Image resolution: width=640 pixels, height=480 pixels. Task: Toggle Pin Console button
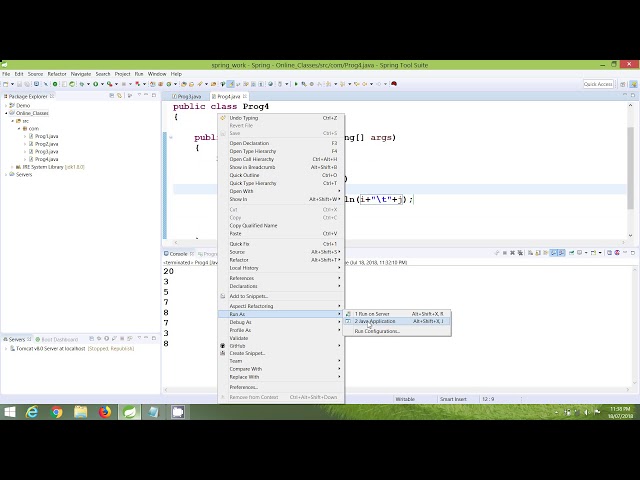(571, 253)
